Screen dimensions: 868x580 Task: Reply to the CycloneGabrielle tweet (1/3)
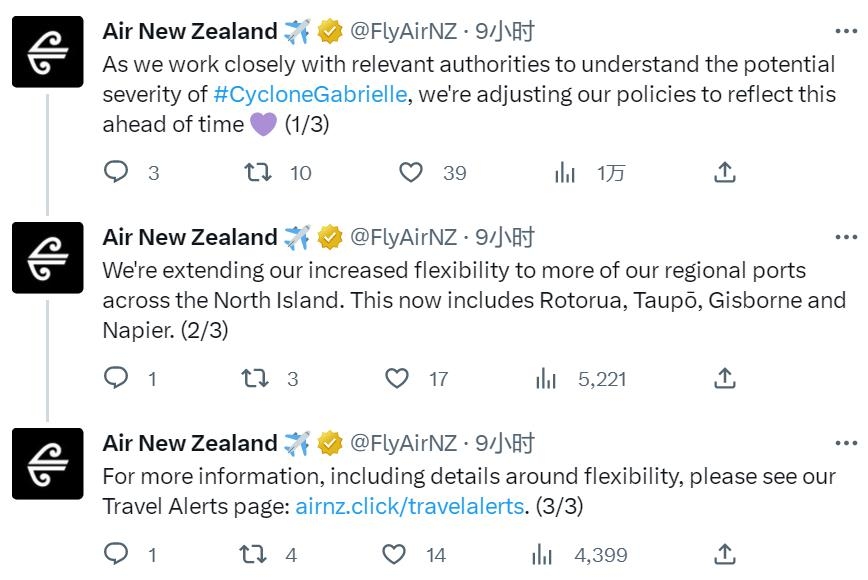point(117,172)
